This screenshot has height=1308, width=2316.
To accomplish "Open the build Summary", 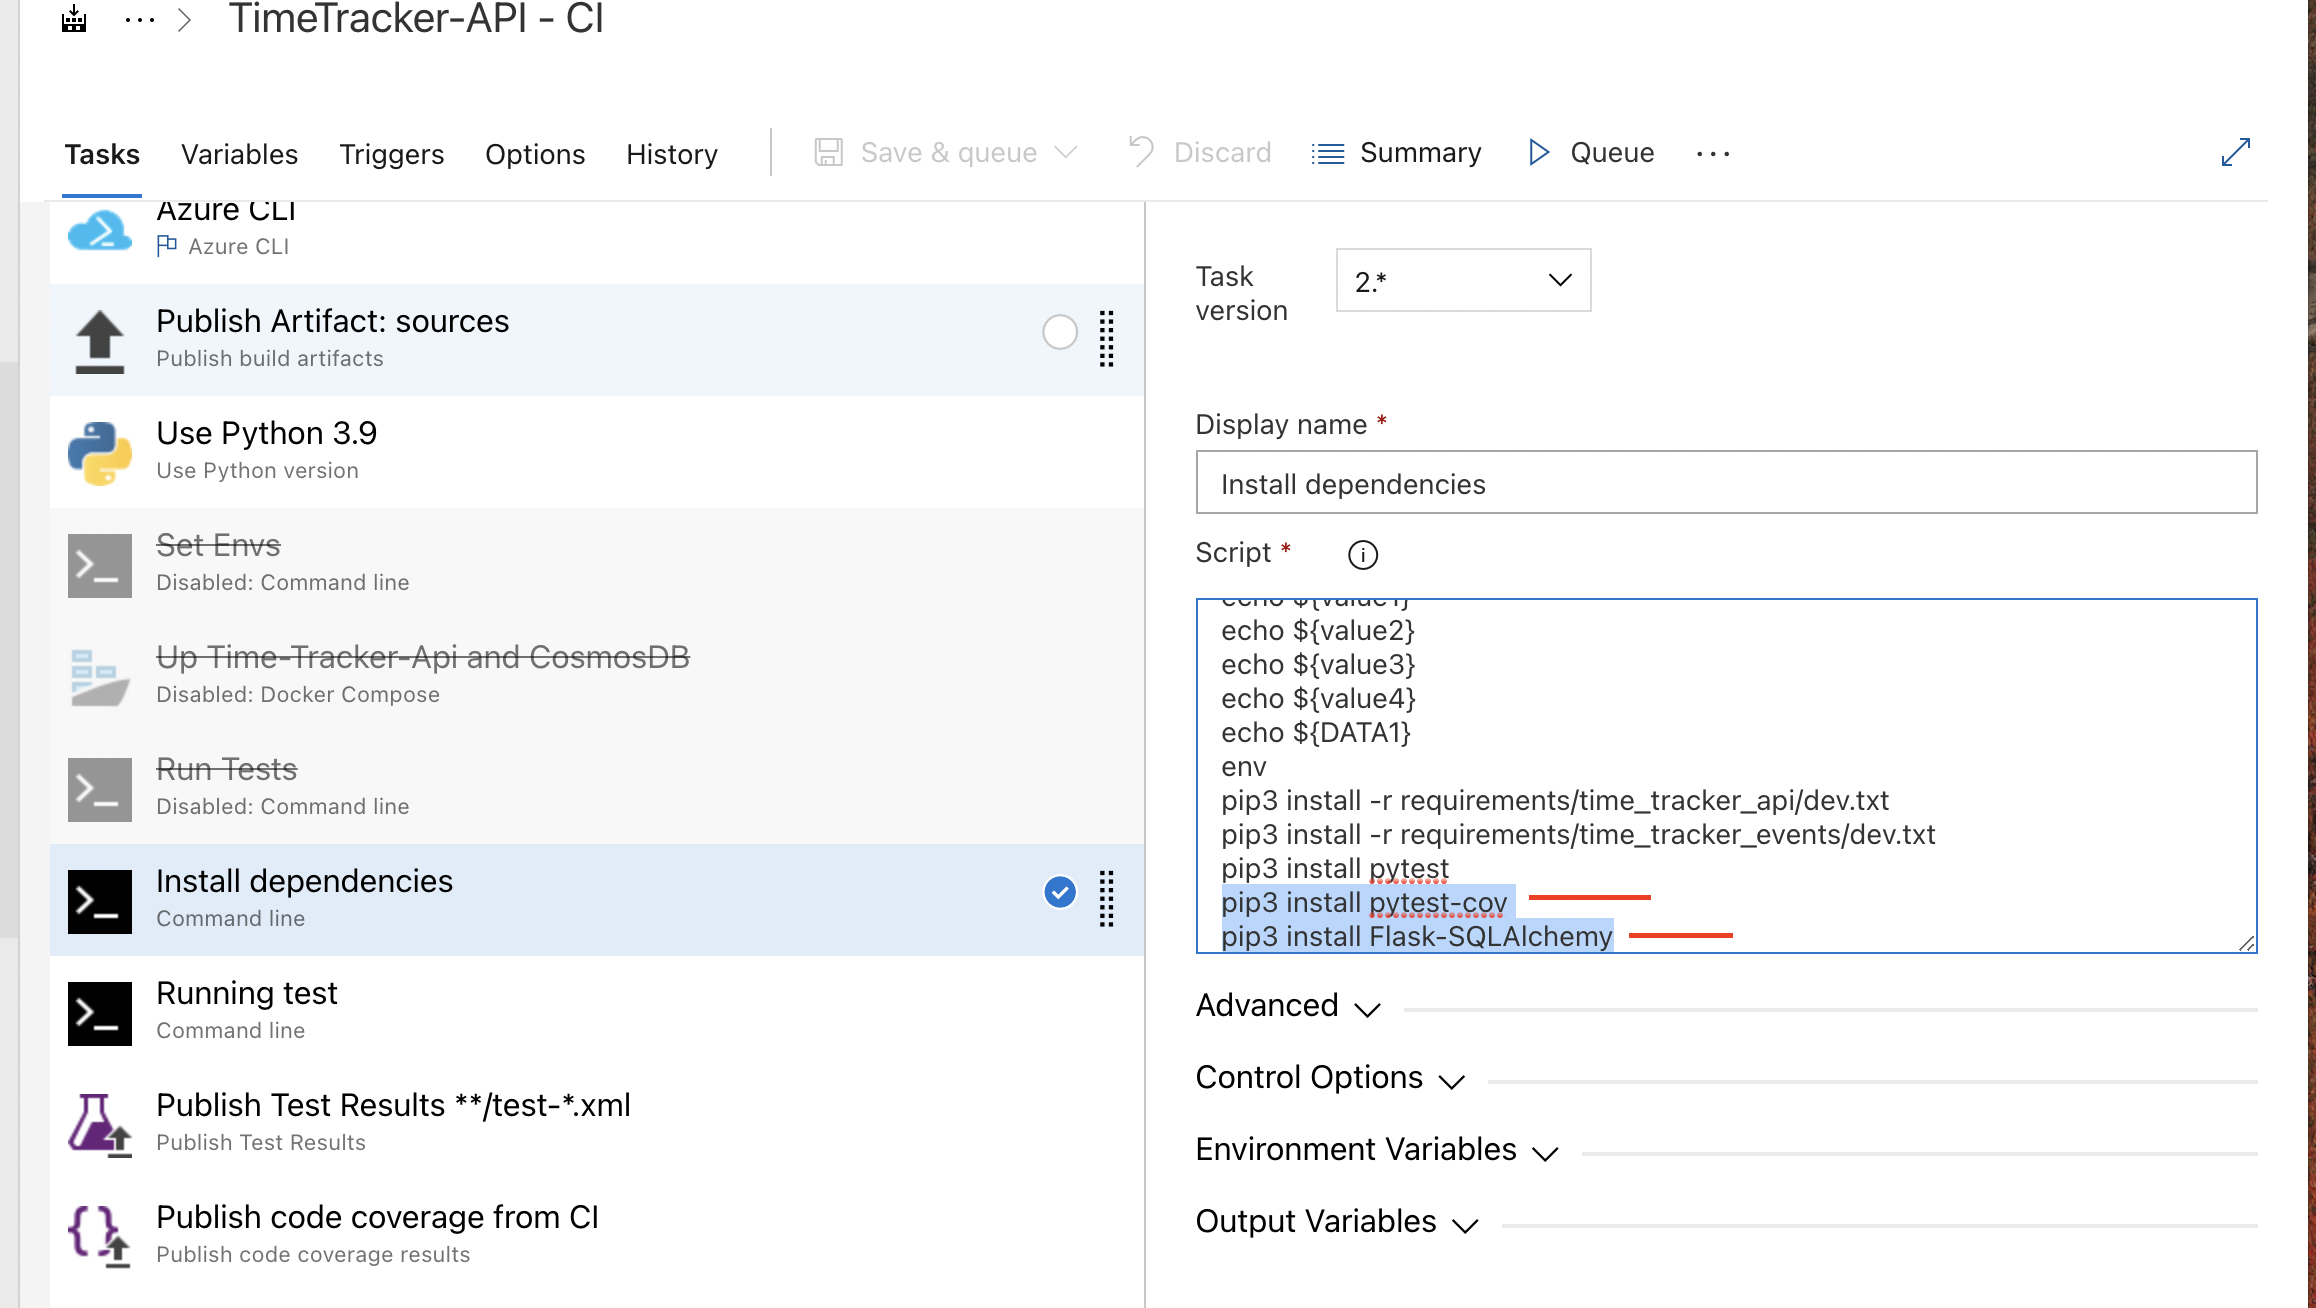I will (1397, 153).
